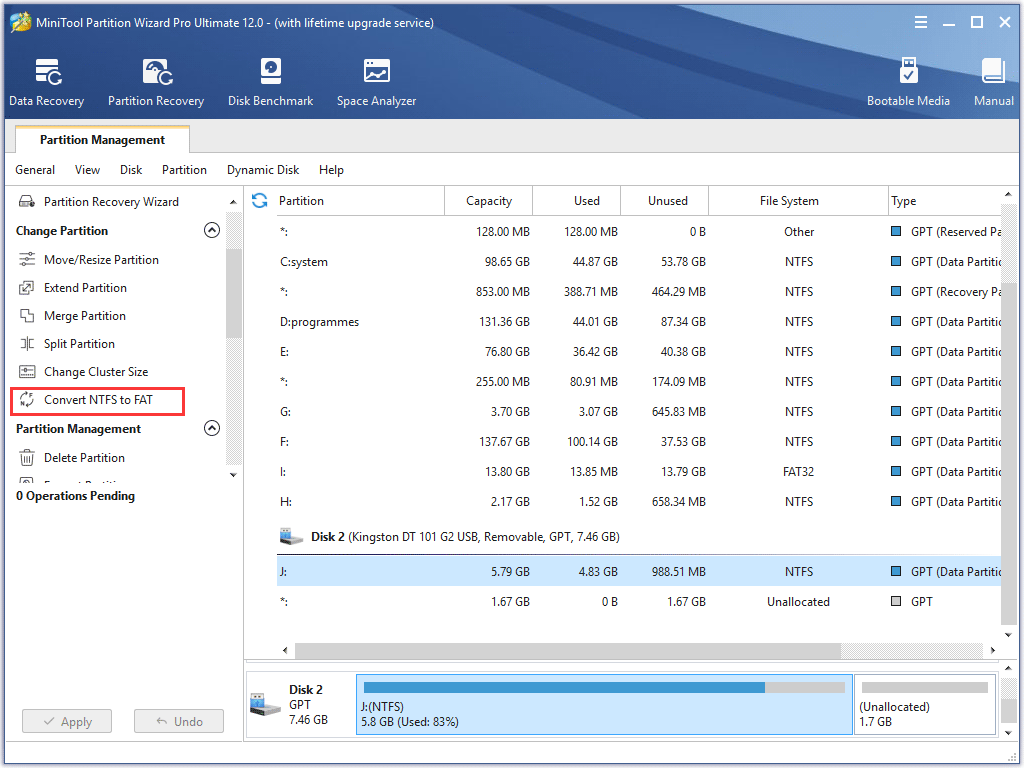This screenshot has width=1024, height=768.
Task: Click the sidebar scroll up arrow
Action: pyautogui.click(x=233, y=202)
